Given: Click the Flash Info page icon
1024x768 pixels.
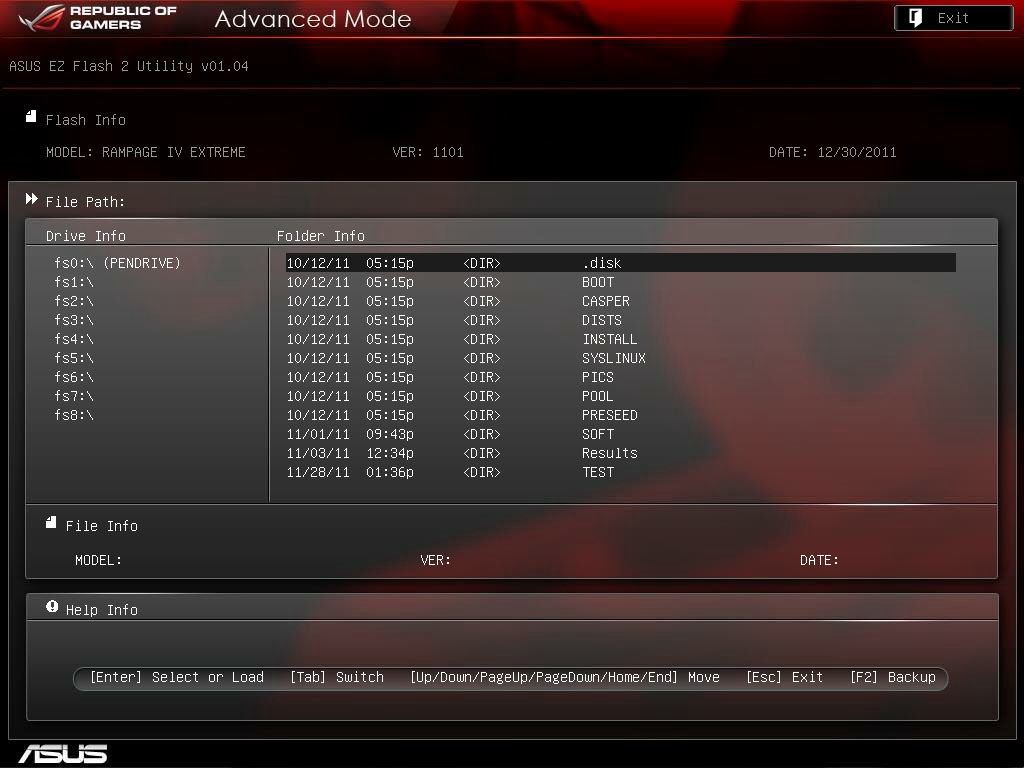Looking at the screenshot, I should pos(31,116).
